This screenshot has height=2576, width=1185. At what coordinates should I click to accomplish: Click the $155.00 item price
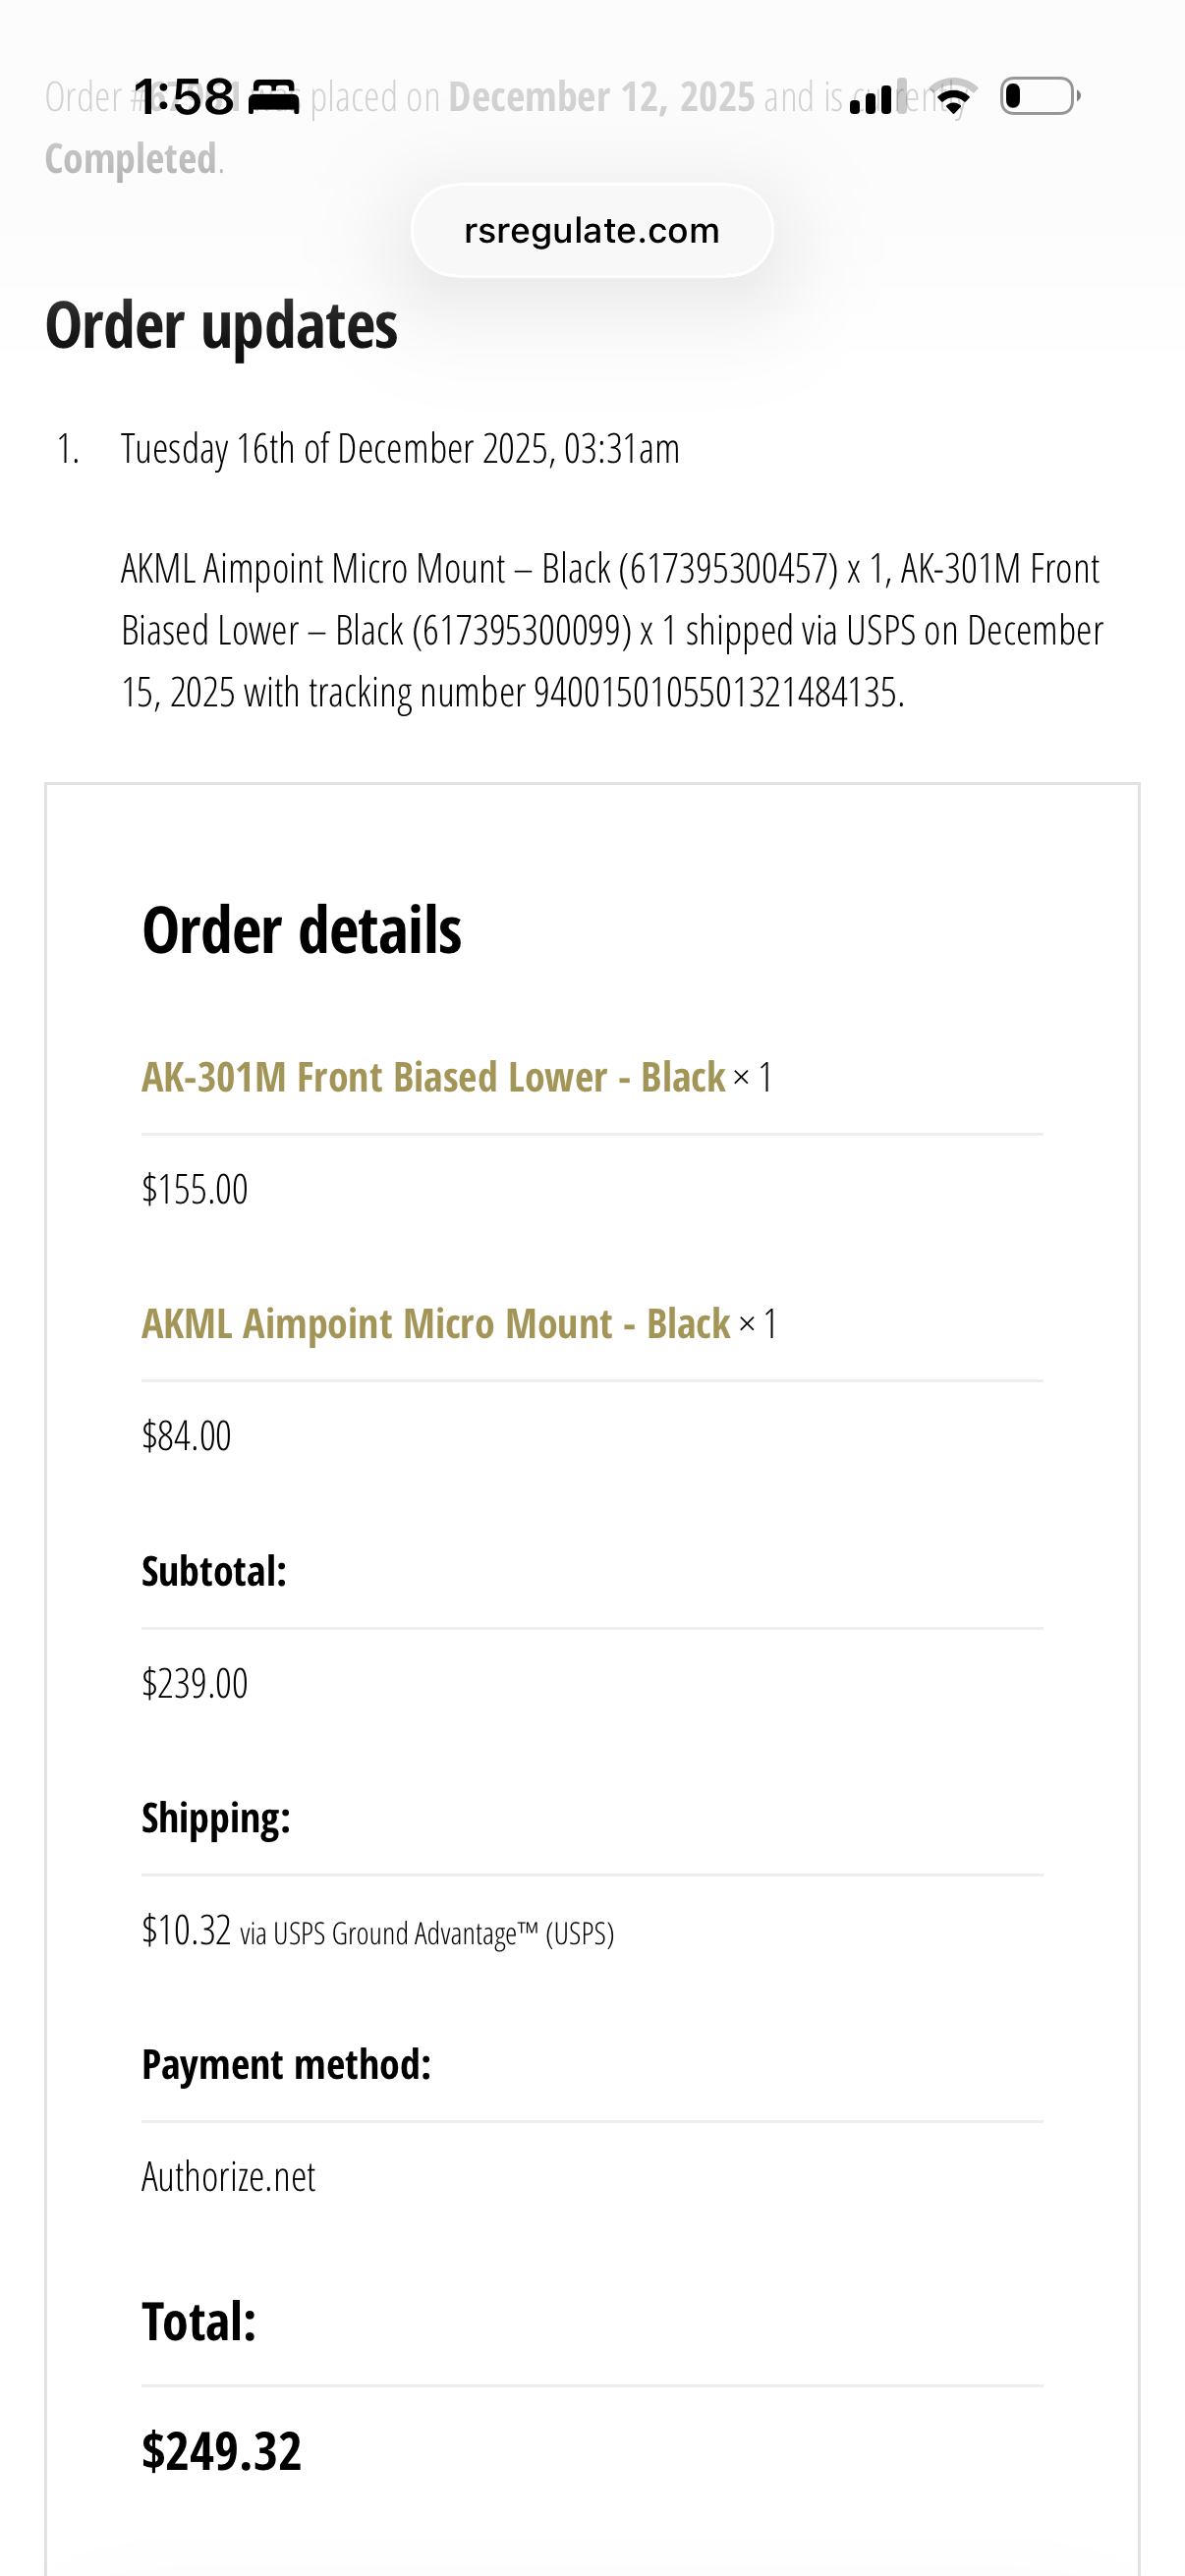tap(194, 1189)
